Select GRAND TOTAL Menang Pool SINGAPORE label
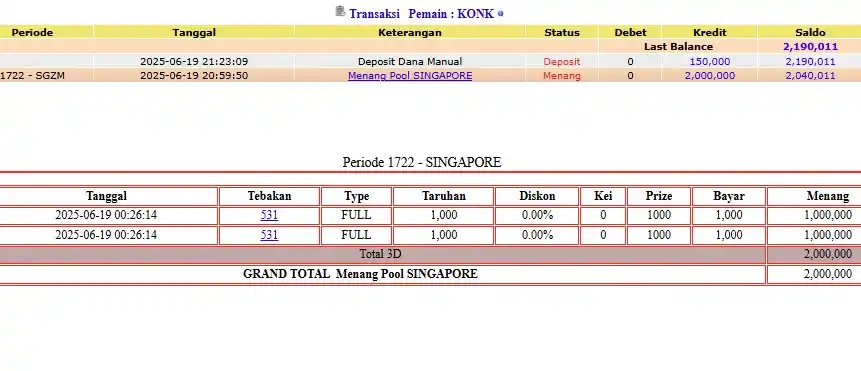 (360, 274)
